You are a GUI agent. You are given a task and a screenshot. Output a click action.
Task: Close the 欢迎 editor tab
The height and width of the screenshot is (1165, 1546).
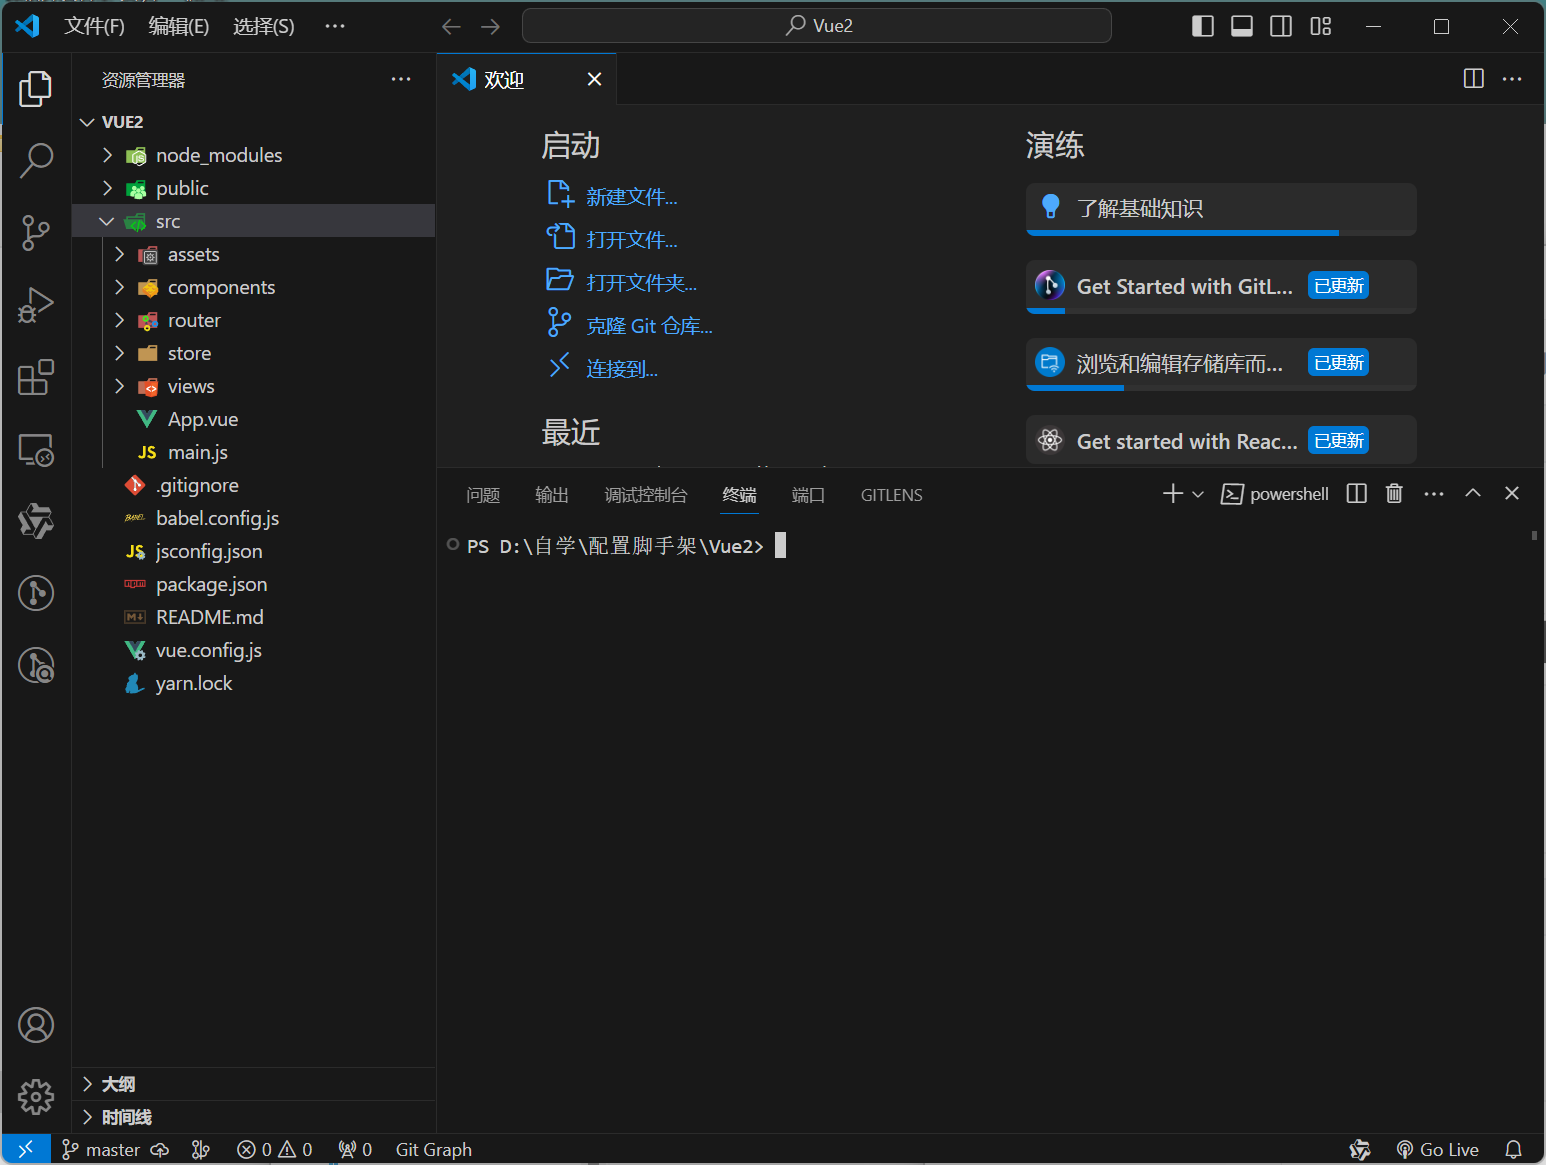[x=594, y=79]
